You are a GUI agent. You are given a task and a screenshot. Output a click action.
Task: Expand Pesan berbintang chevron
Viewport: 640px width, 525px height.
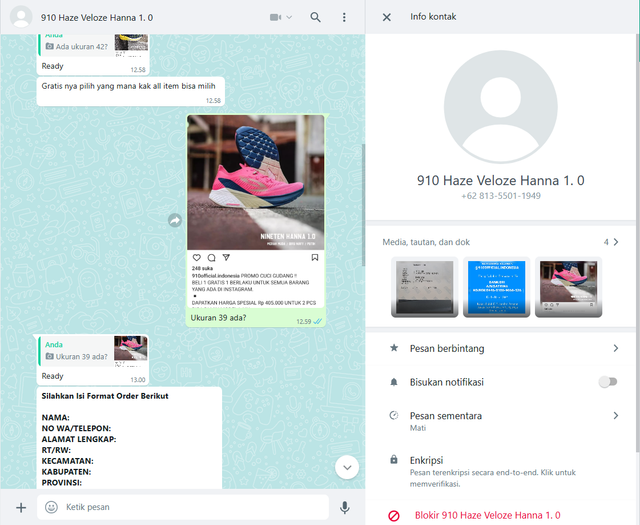tap(616, 348)
